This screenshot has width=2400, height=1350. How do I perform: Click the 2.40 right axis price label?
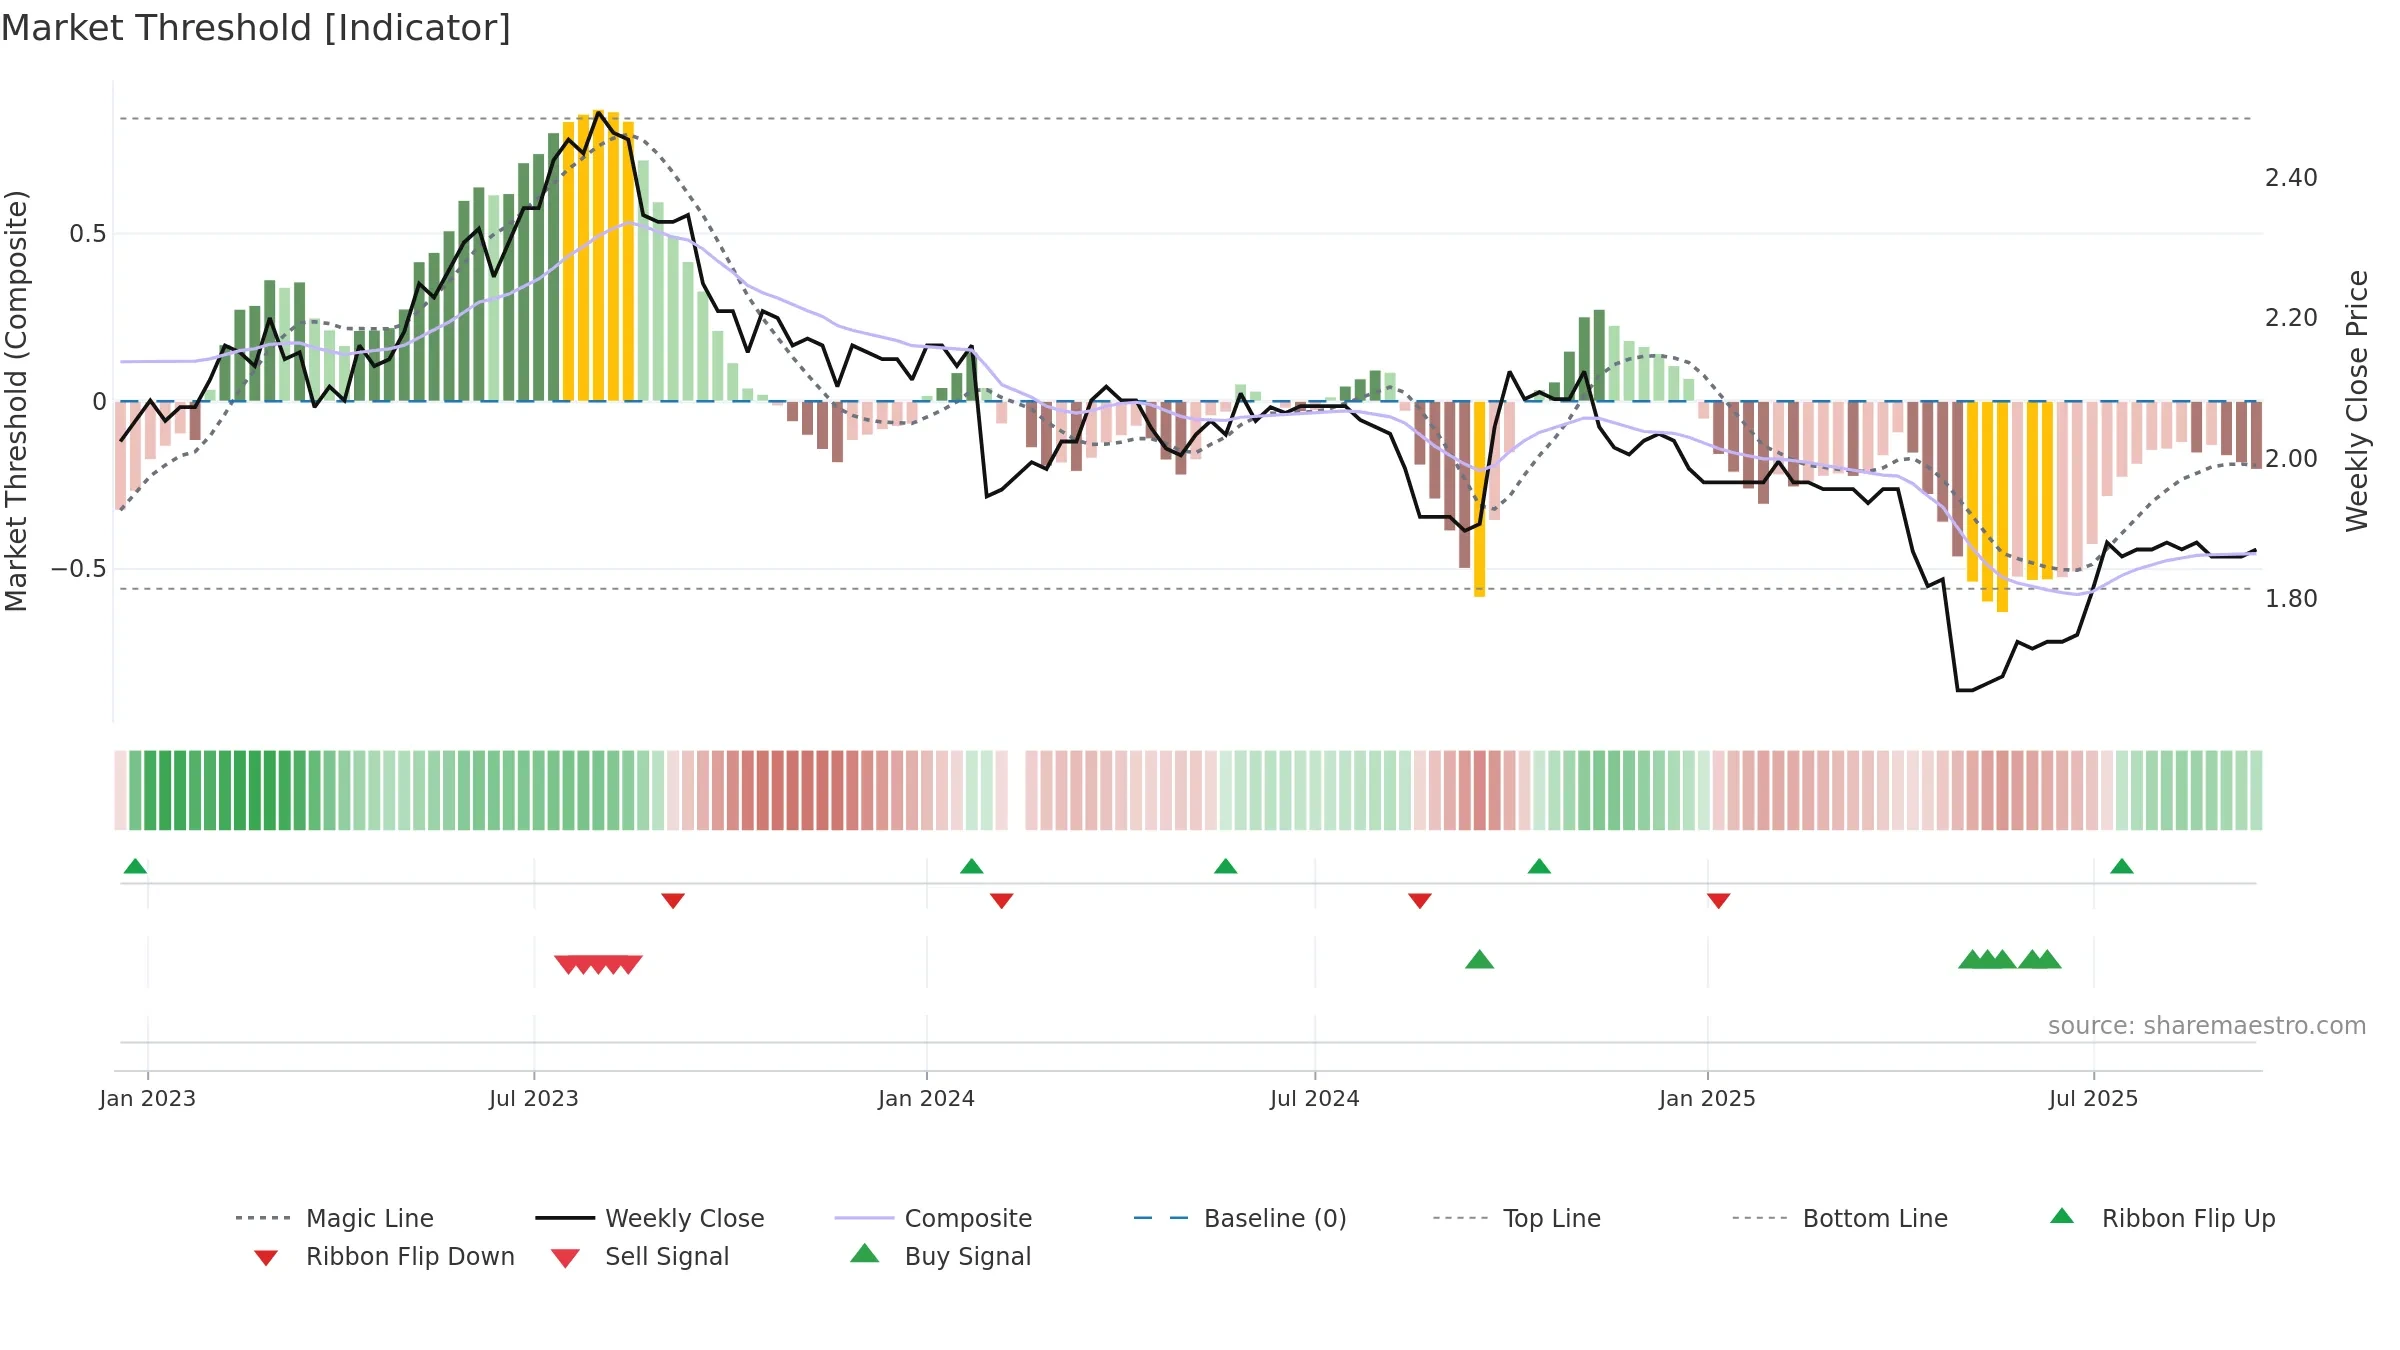click(2291, 178)
